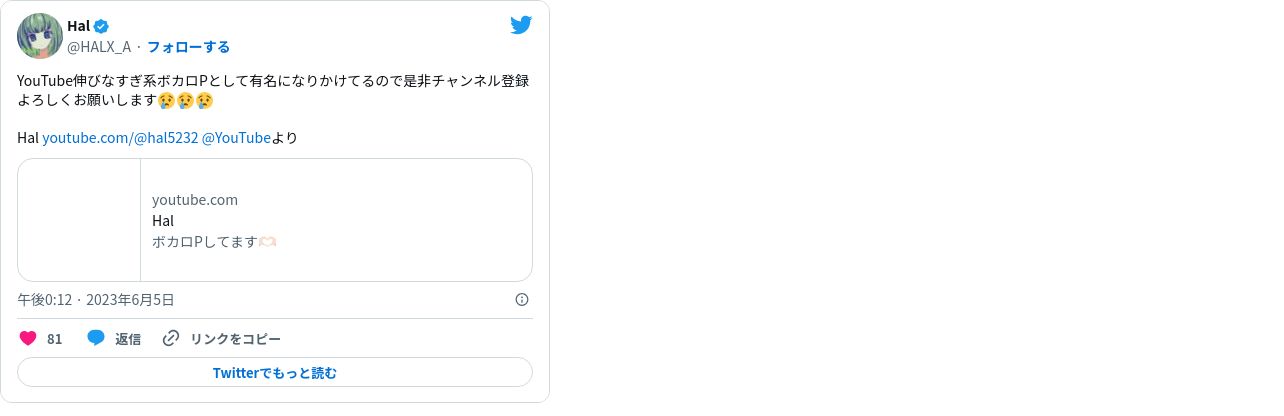Click the リンクをコピー label
Viewport: 1284px width, 416px height.
click(235, 339)
